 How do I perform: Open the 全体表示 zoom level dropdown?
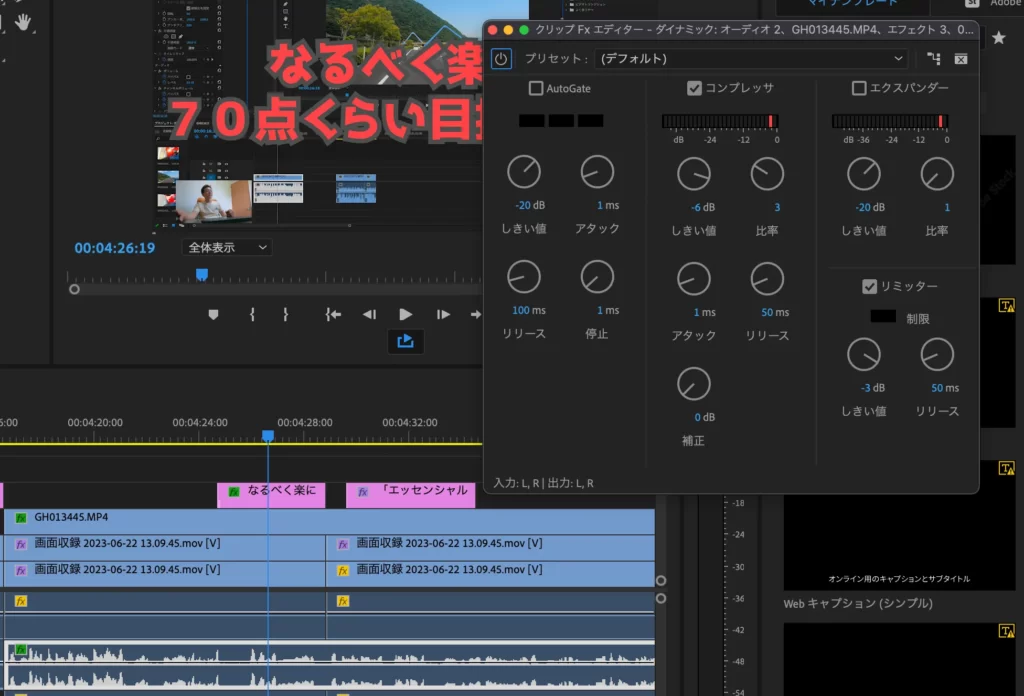point(226,247)
